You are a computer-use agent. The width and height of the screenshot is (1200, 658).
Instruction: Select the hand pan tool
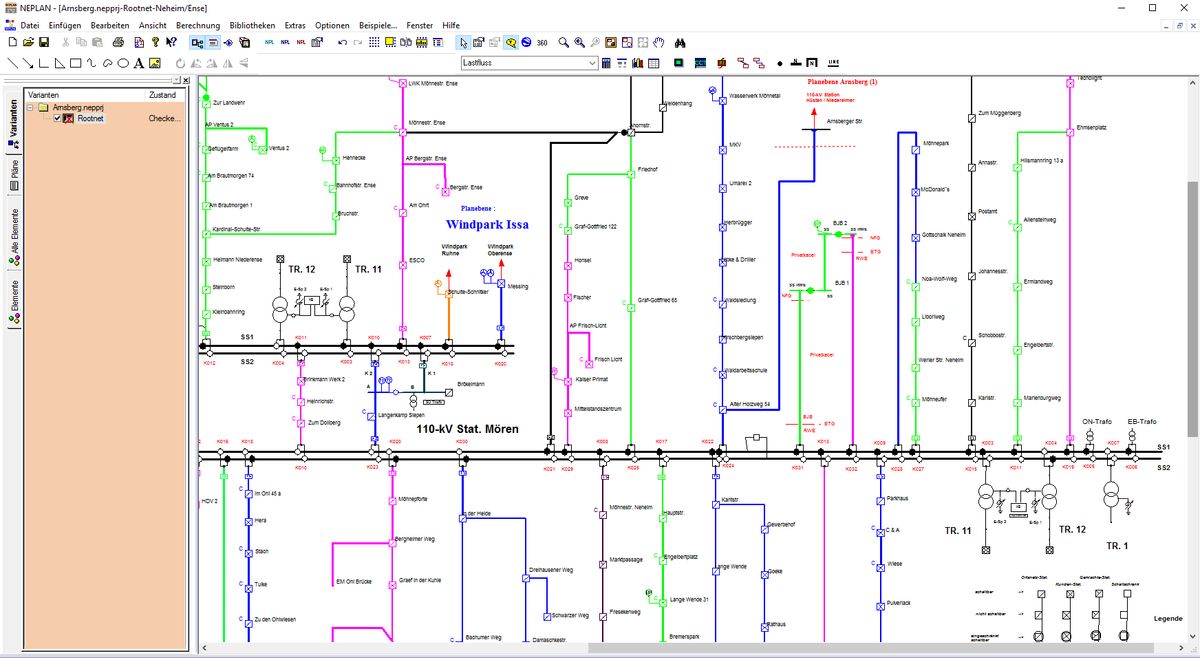pyautogui.click(x=658, y=43)
